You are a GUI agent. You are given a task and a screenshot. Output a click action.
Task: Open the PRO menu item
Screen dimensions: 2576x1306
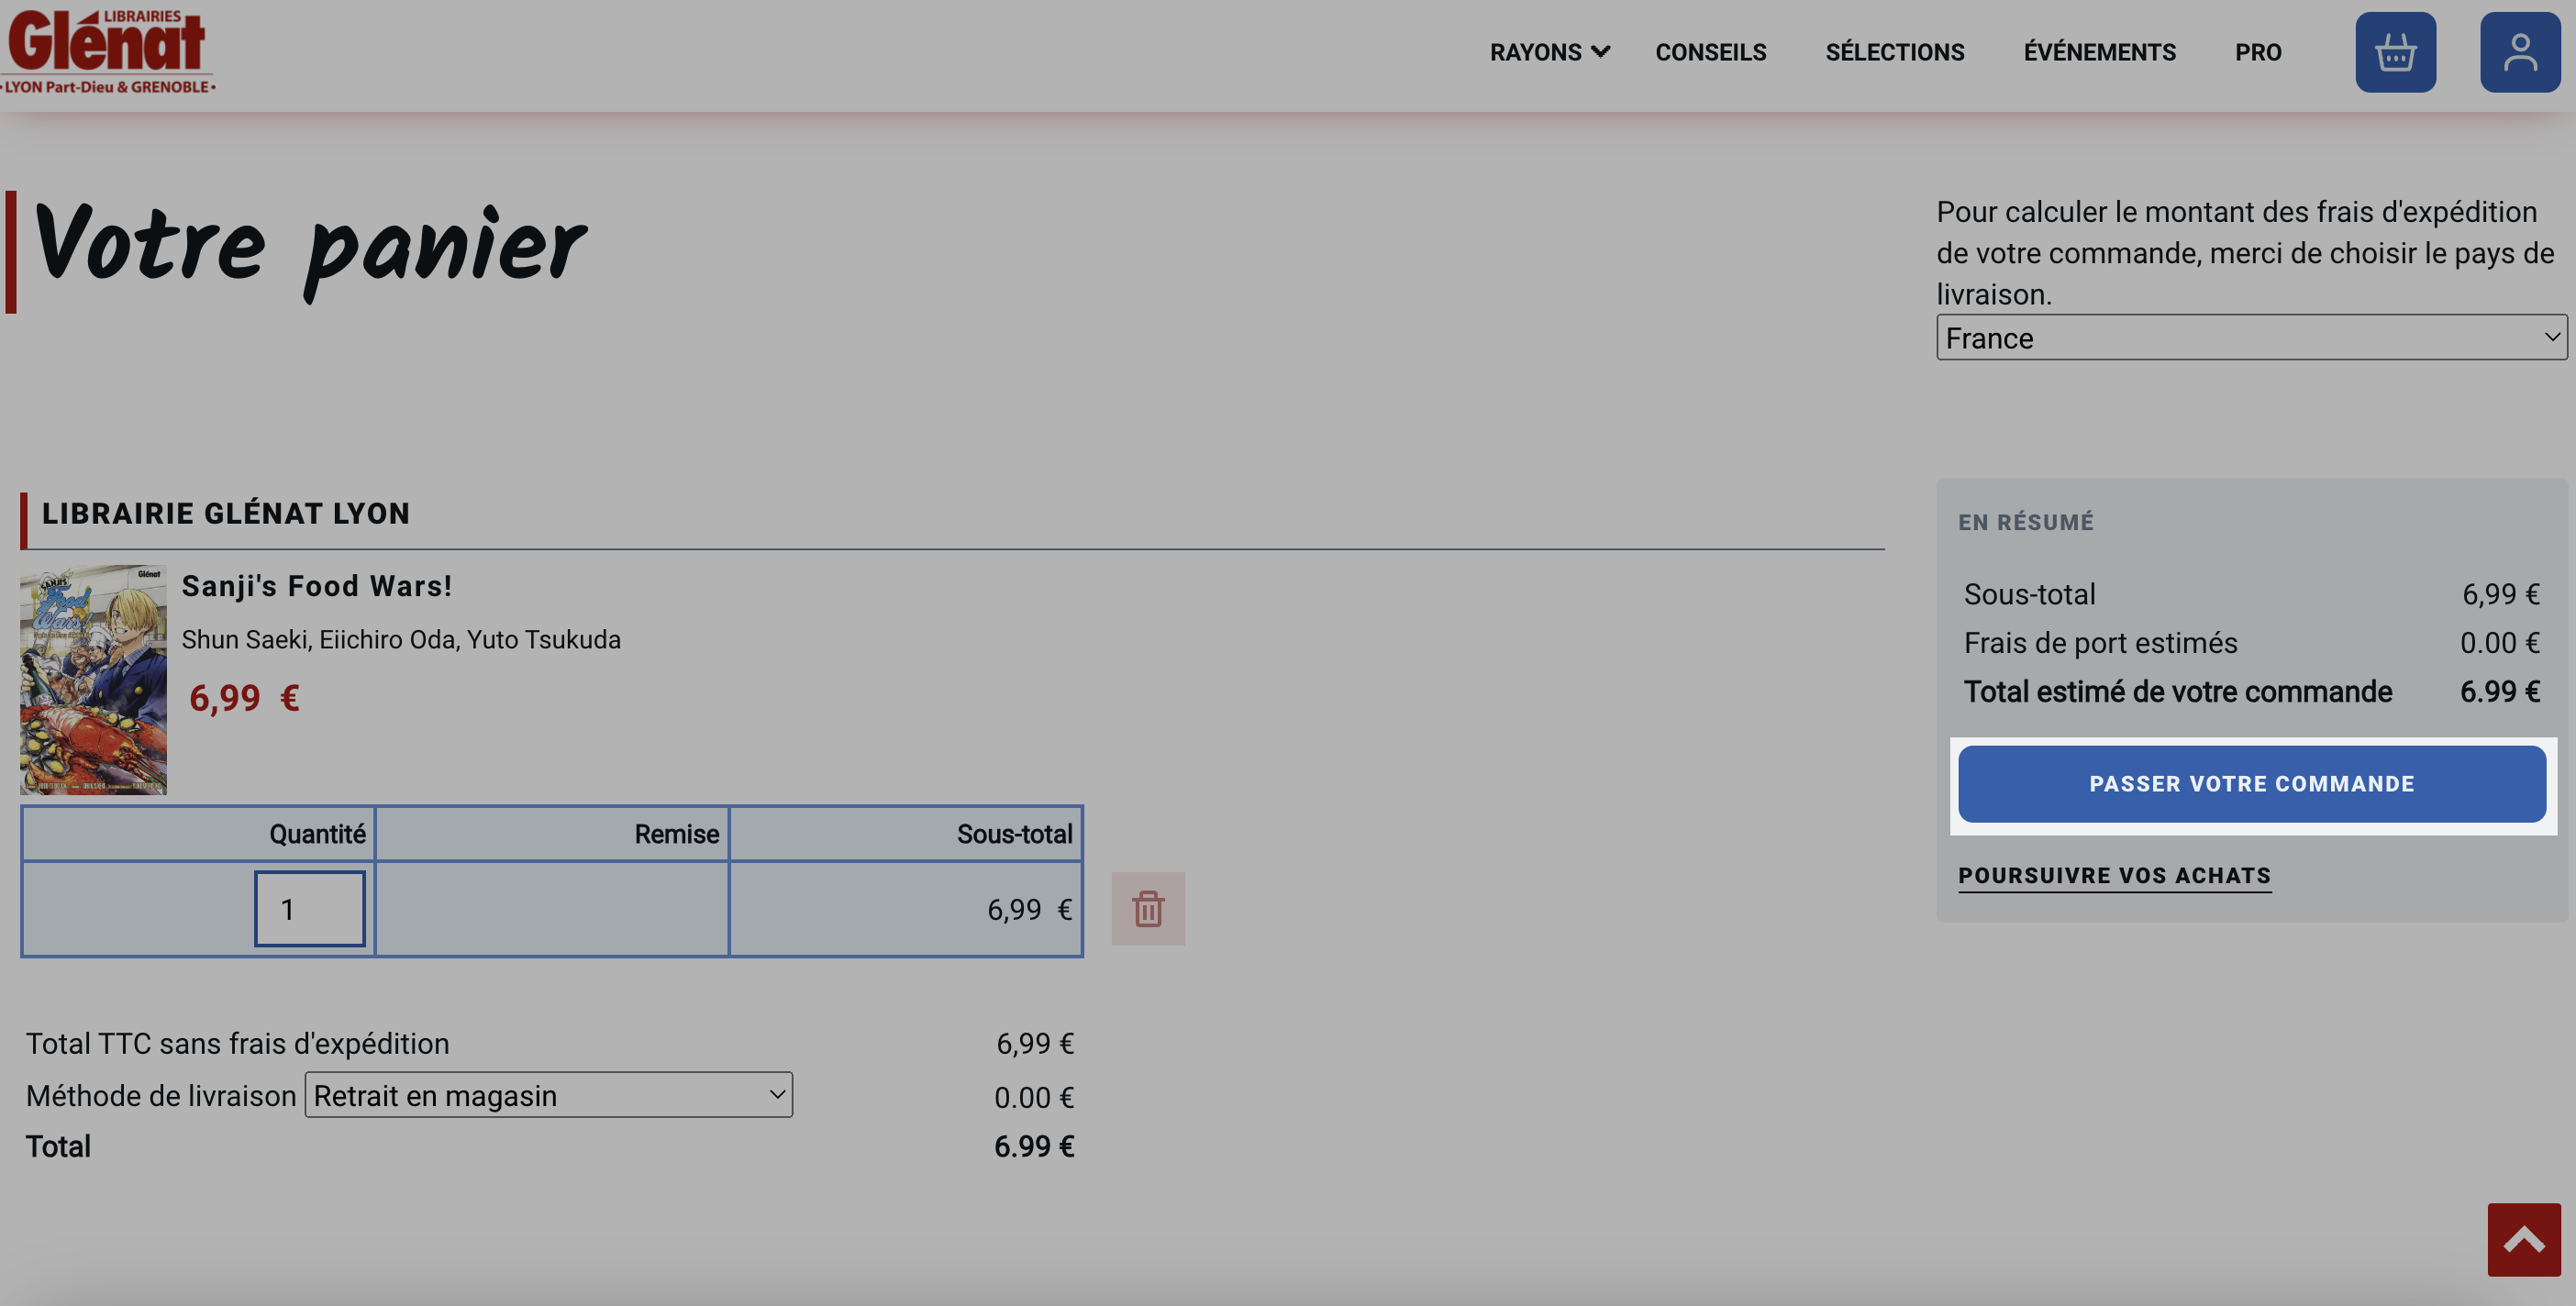tap(2258, 52)
